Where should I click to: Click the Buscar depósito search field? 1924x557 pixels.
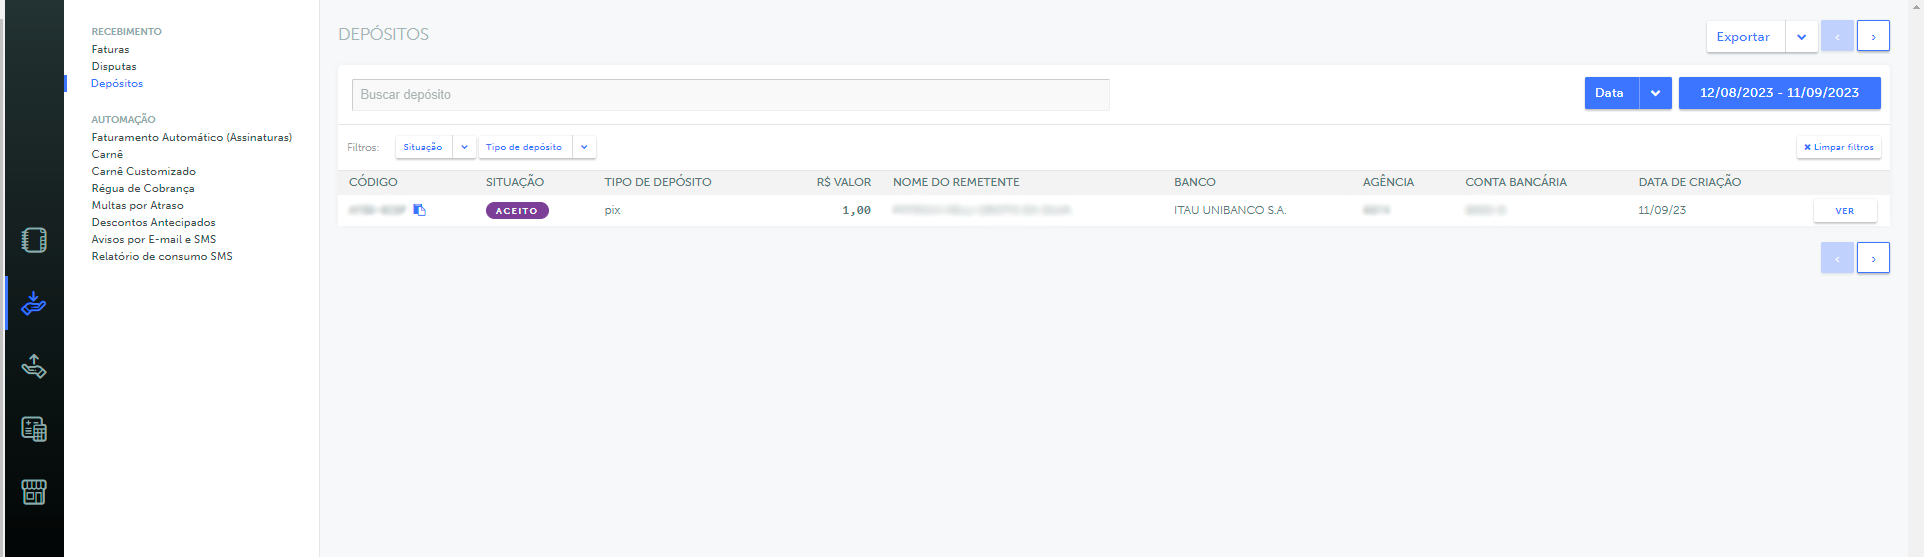click(731, 95)
